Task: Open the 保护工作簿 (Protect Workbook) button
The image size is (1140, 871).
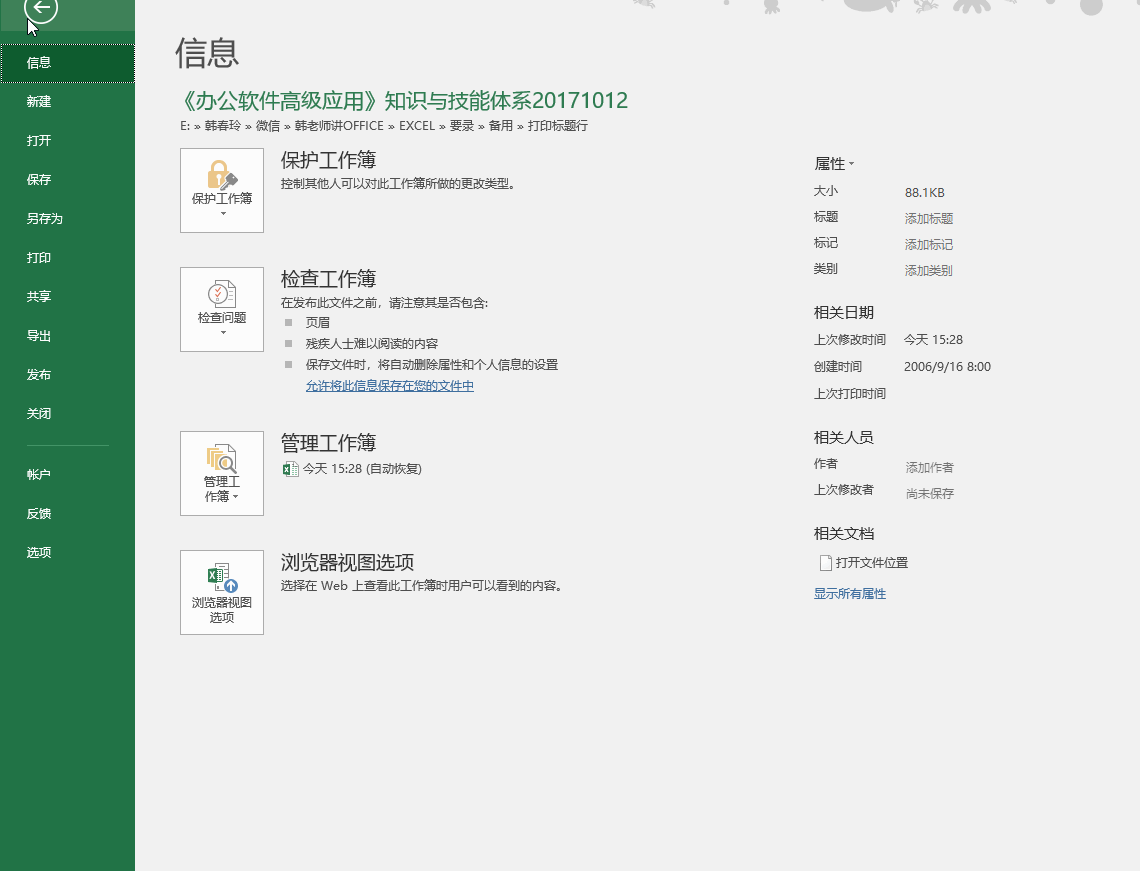Action: coord(222,190)
